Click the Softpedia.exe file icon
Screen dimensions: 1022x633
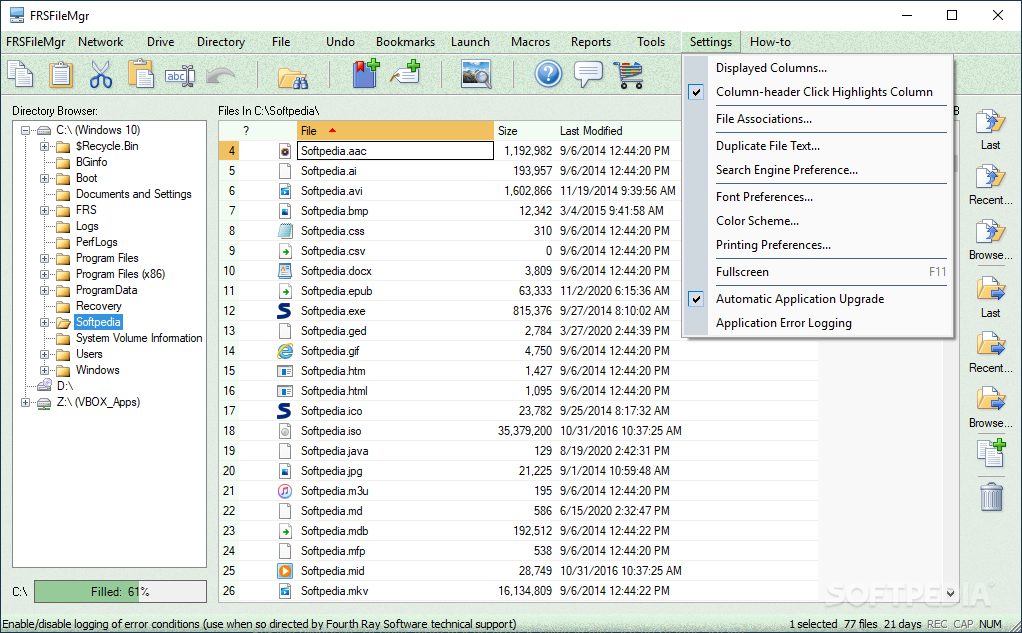point(284,311)
